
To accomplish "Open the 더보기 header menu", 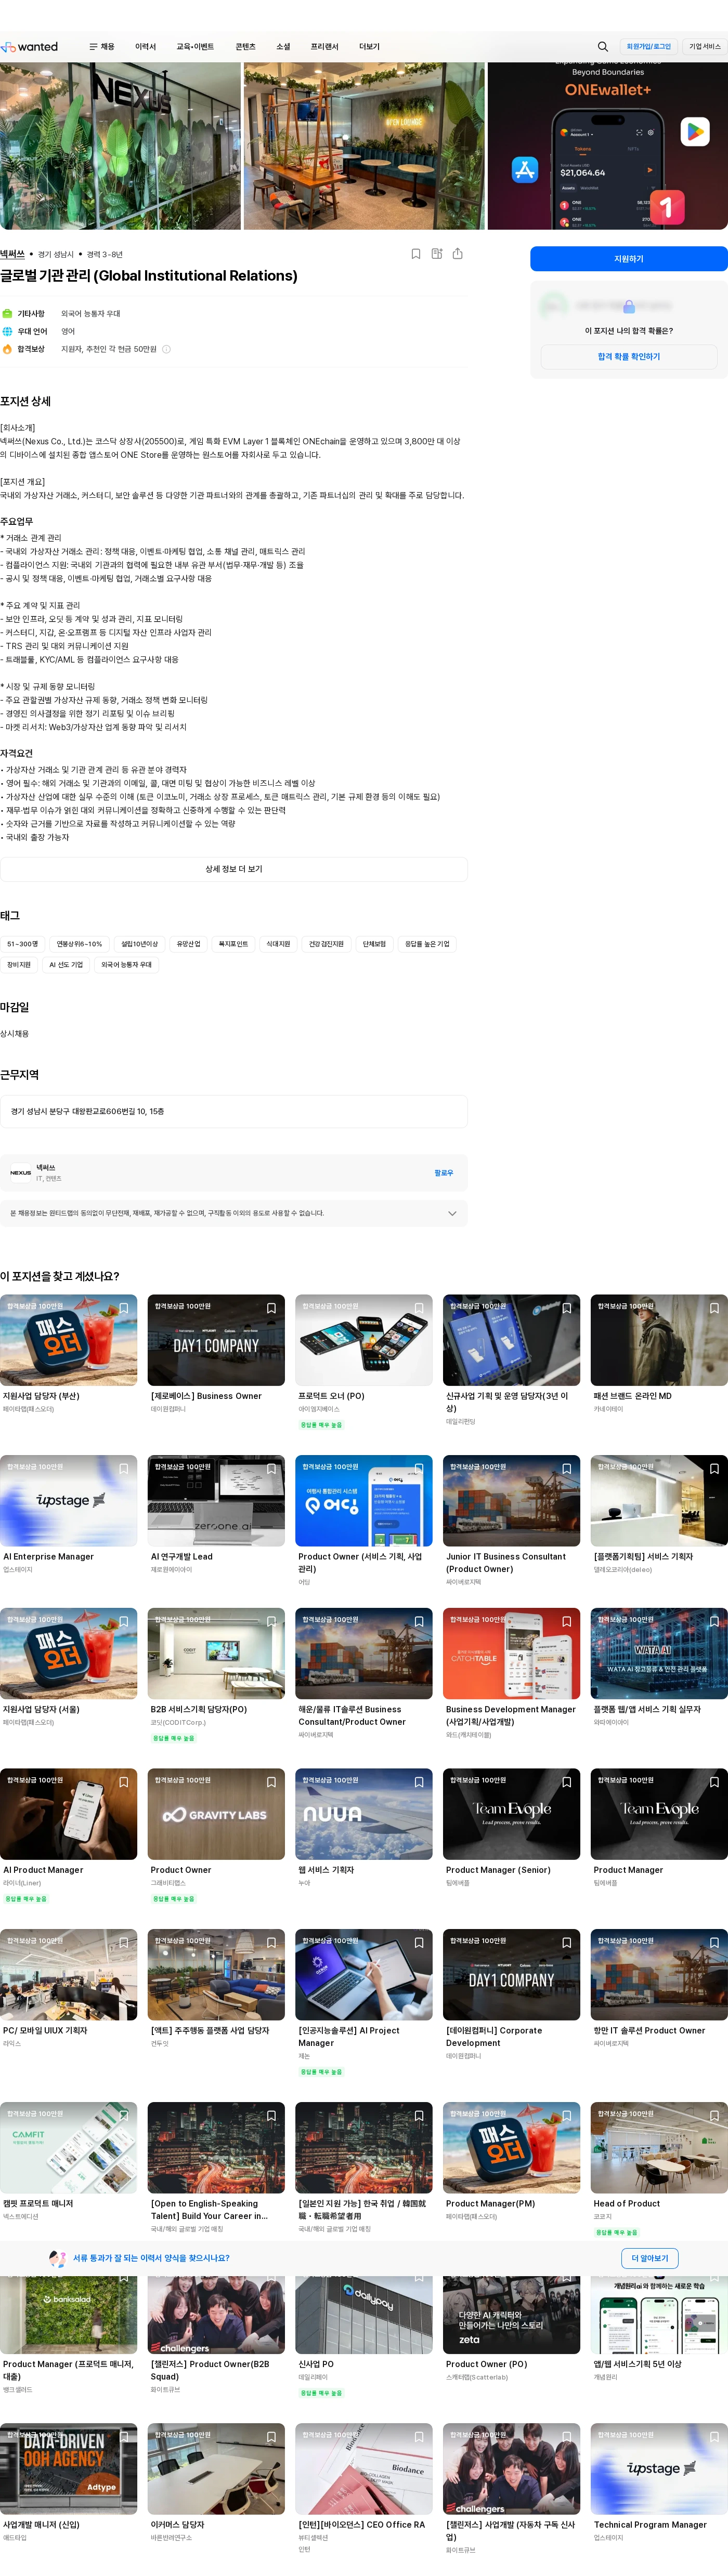I will [x=369, y=47].
